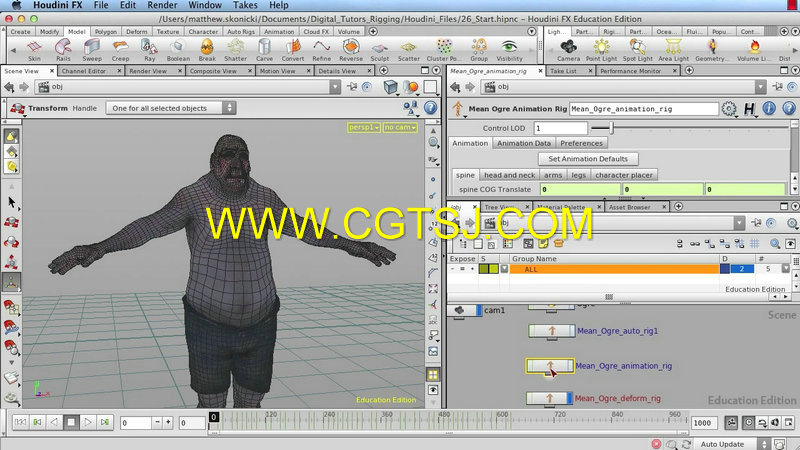The image size is (800, 450).
Task: Select the Refine shelf tool
Action: coord(321,51)
